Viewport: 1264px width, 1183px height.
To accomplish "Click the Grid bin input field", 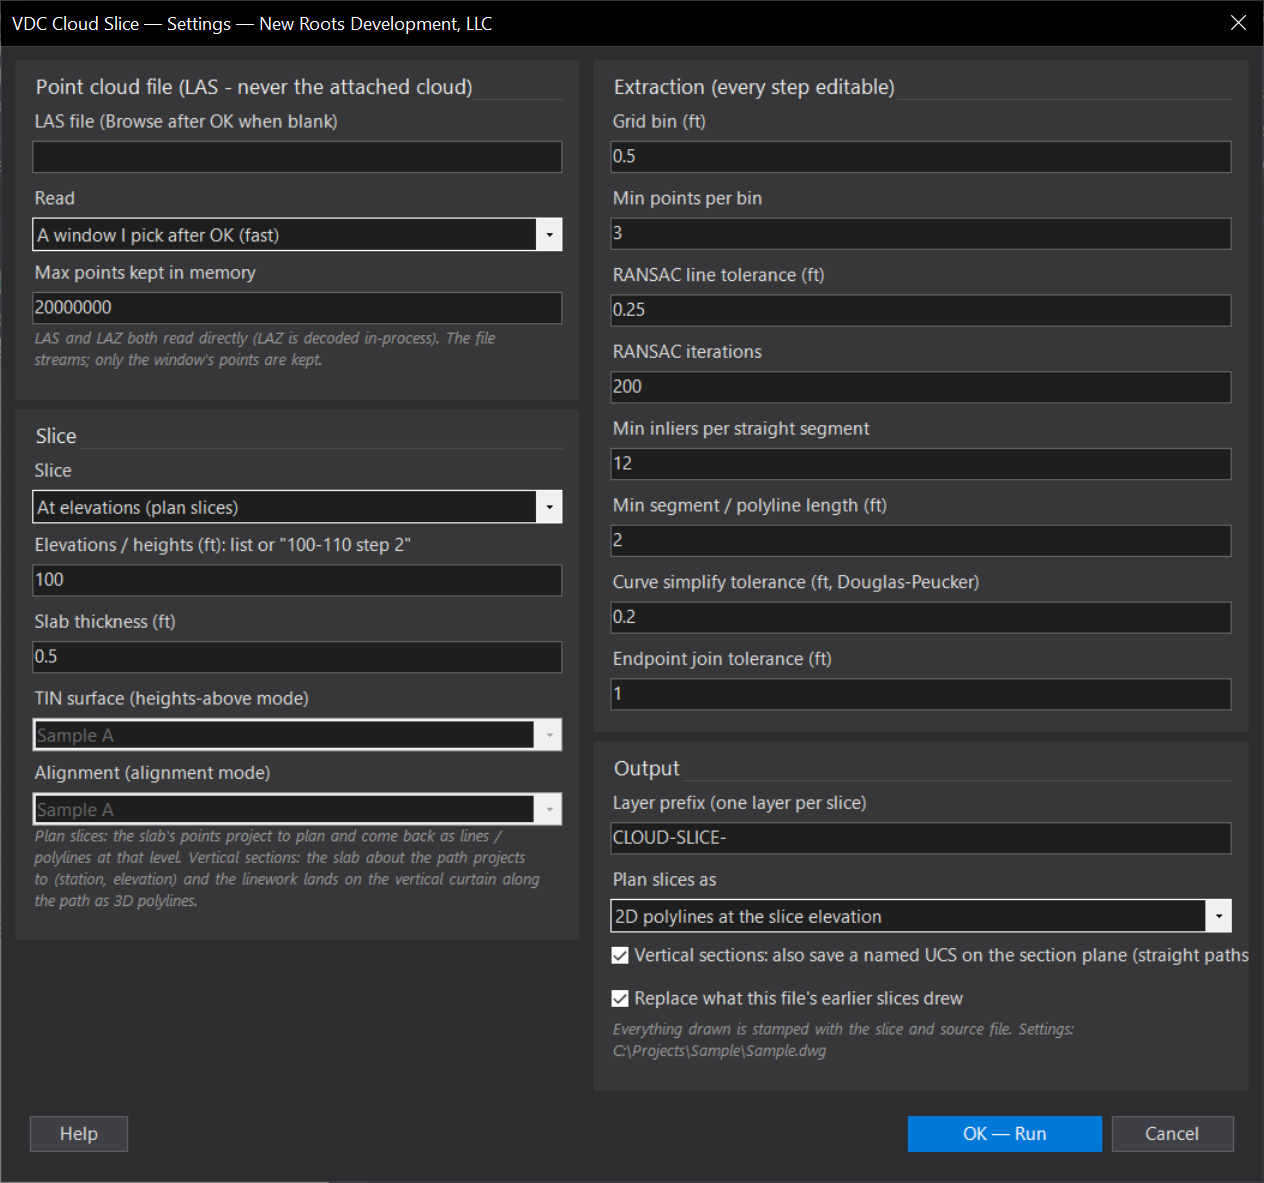I will pyautogui.click(x=921, y=157).
